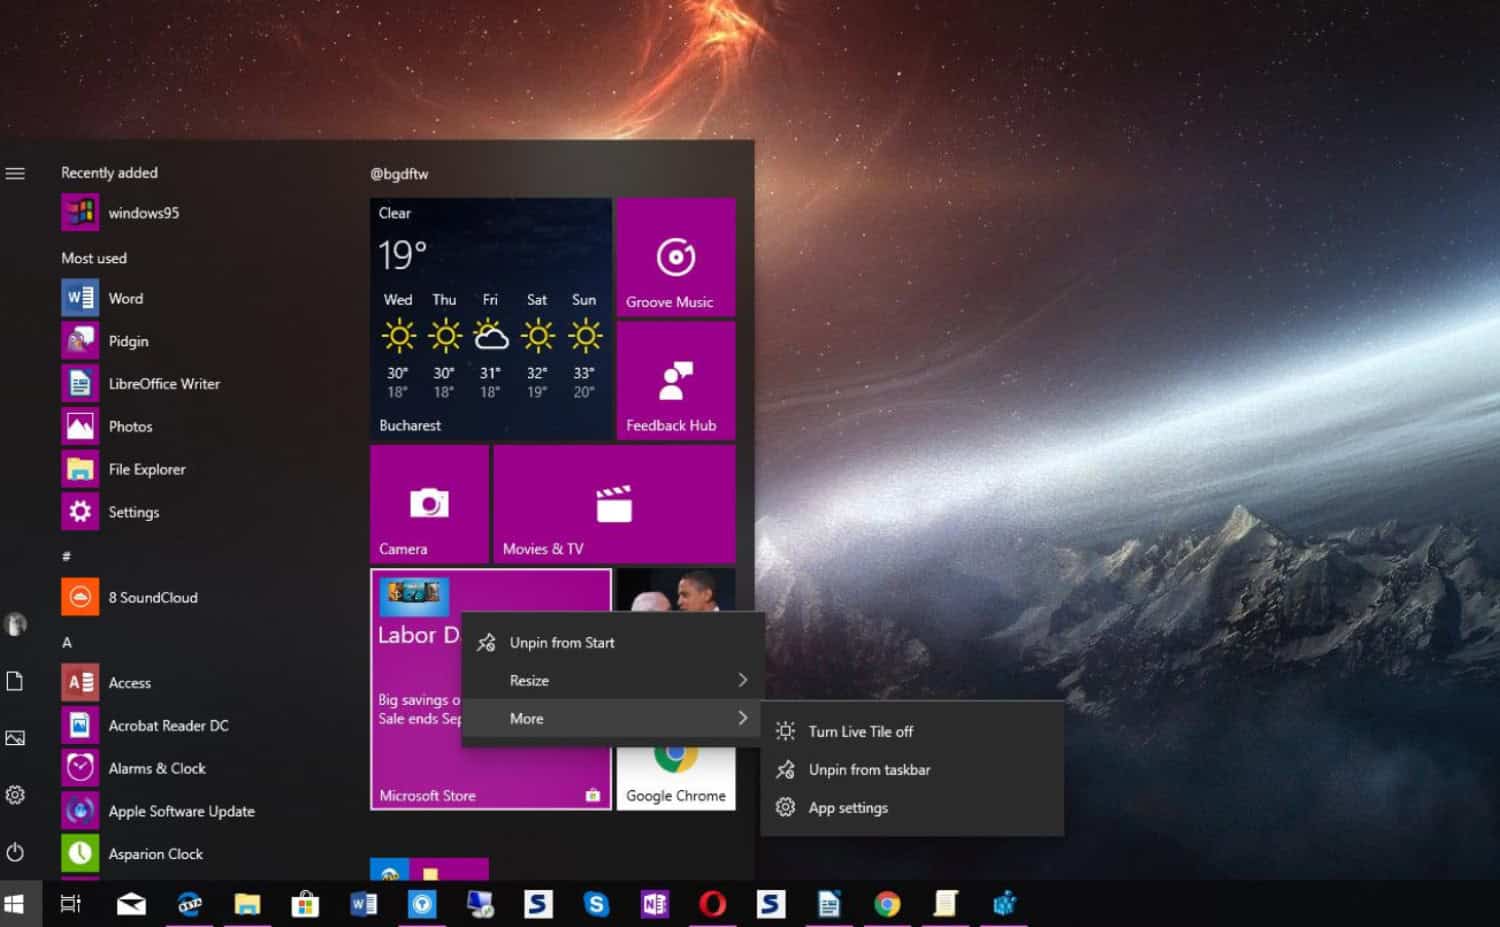Open the blue cube app on taskbar
This screenshot has width=1500, height=927.
coord(1004,904)
